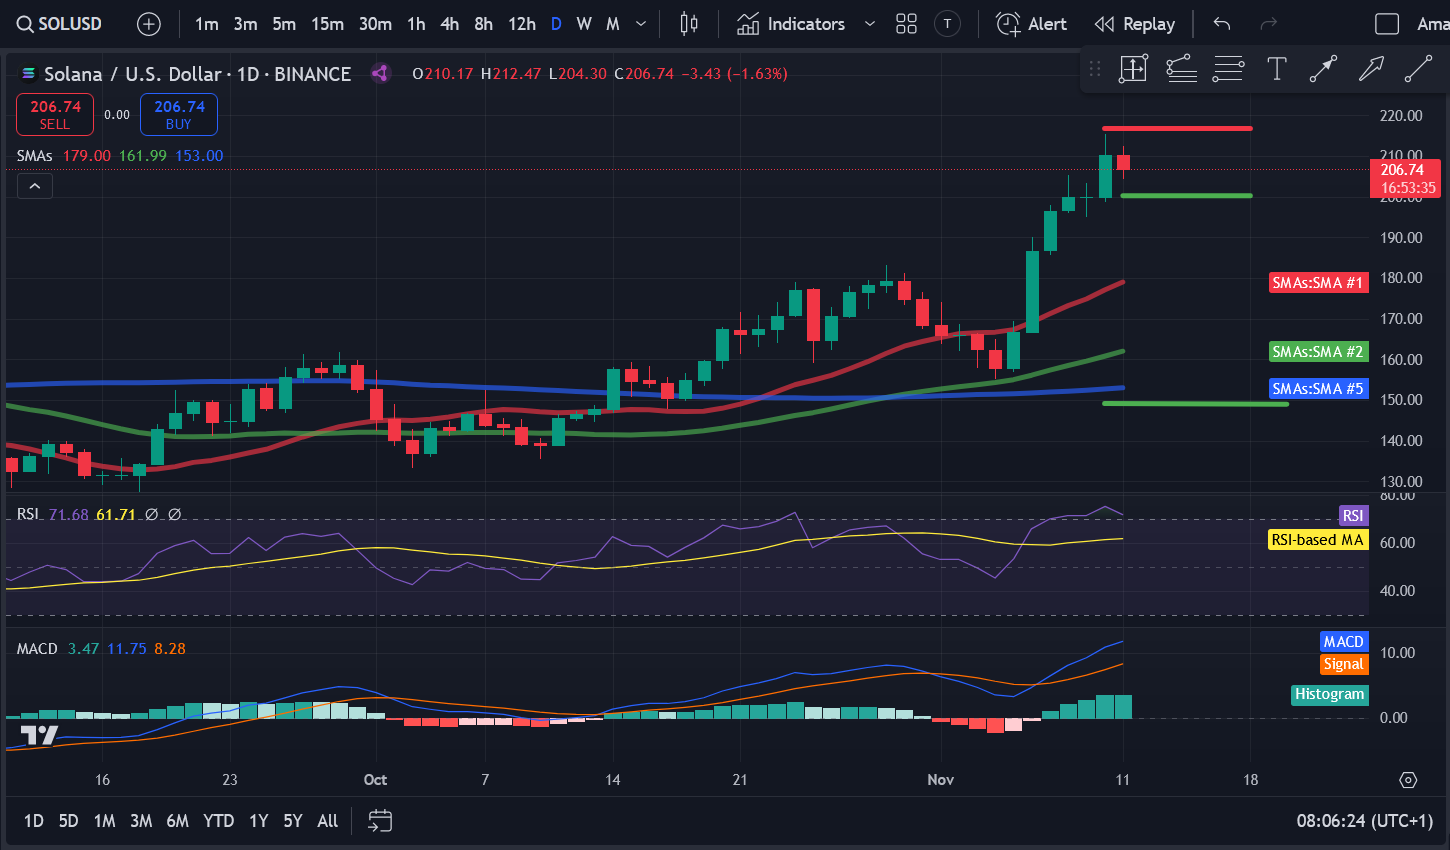Click the TradingView logo on chart
The image size is (1450, 850).
coord(40,736)
